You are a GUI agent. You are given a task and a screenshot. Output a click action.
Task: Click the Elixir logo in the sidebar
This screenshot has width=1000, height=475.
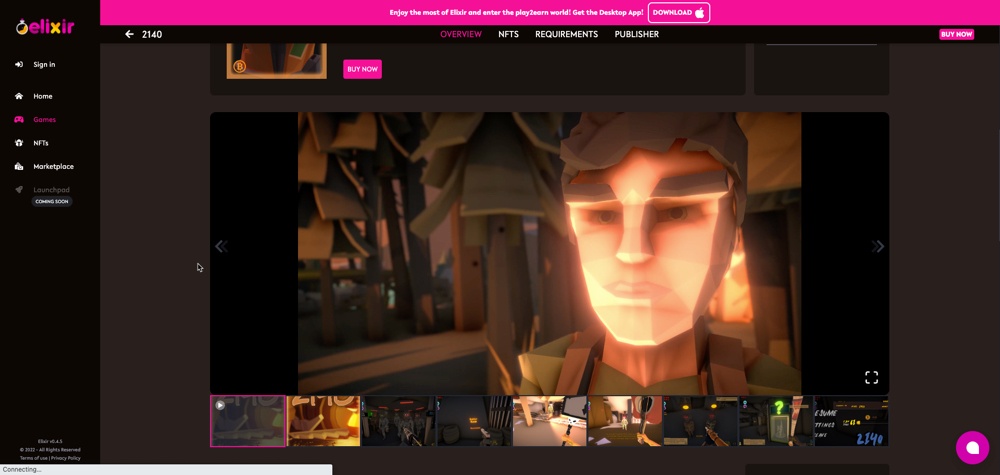[45, 27]
